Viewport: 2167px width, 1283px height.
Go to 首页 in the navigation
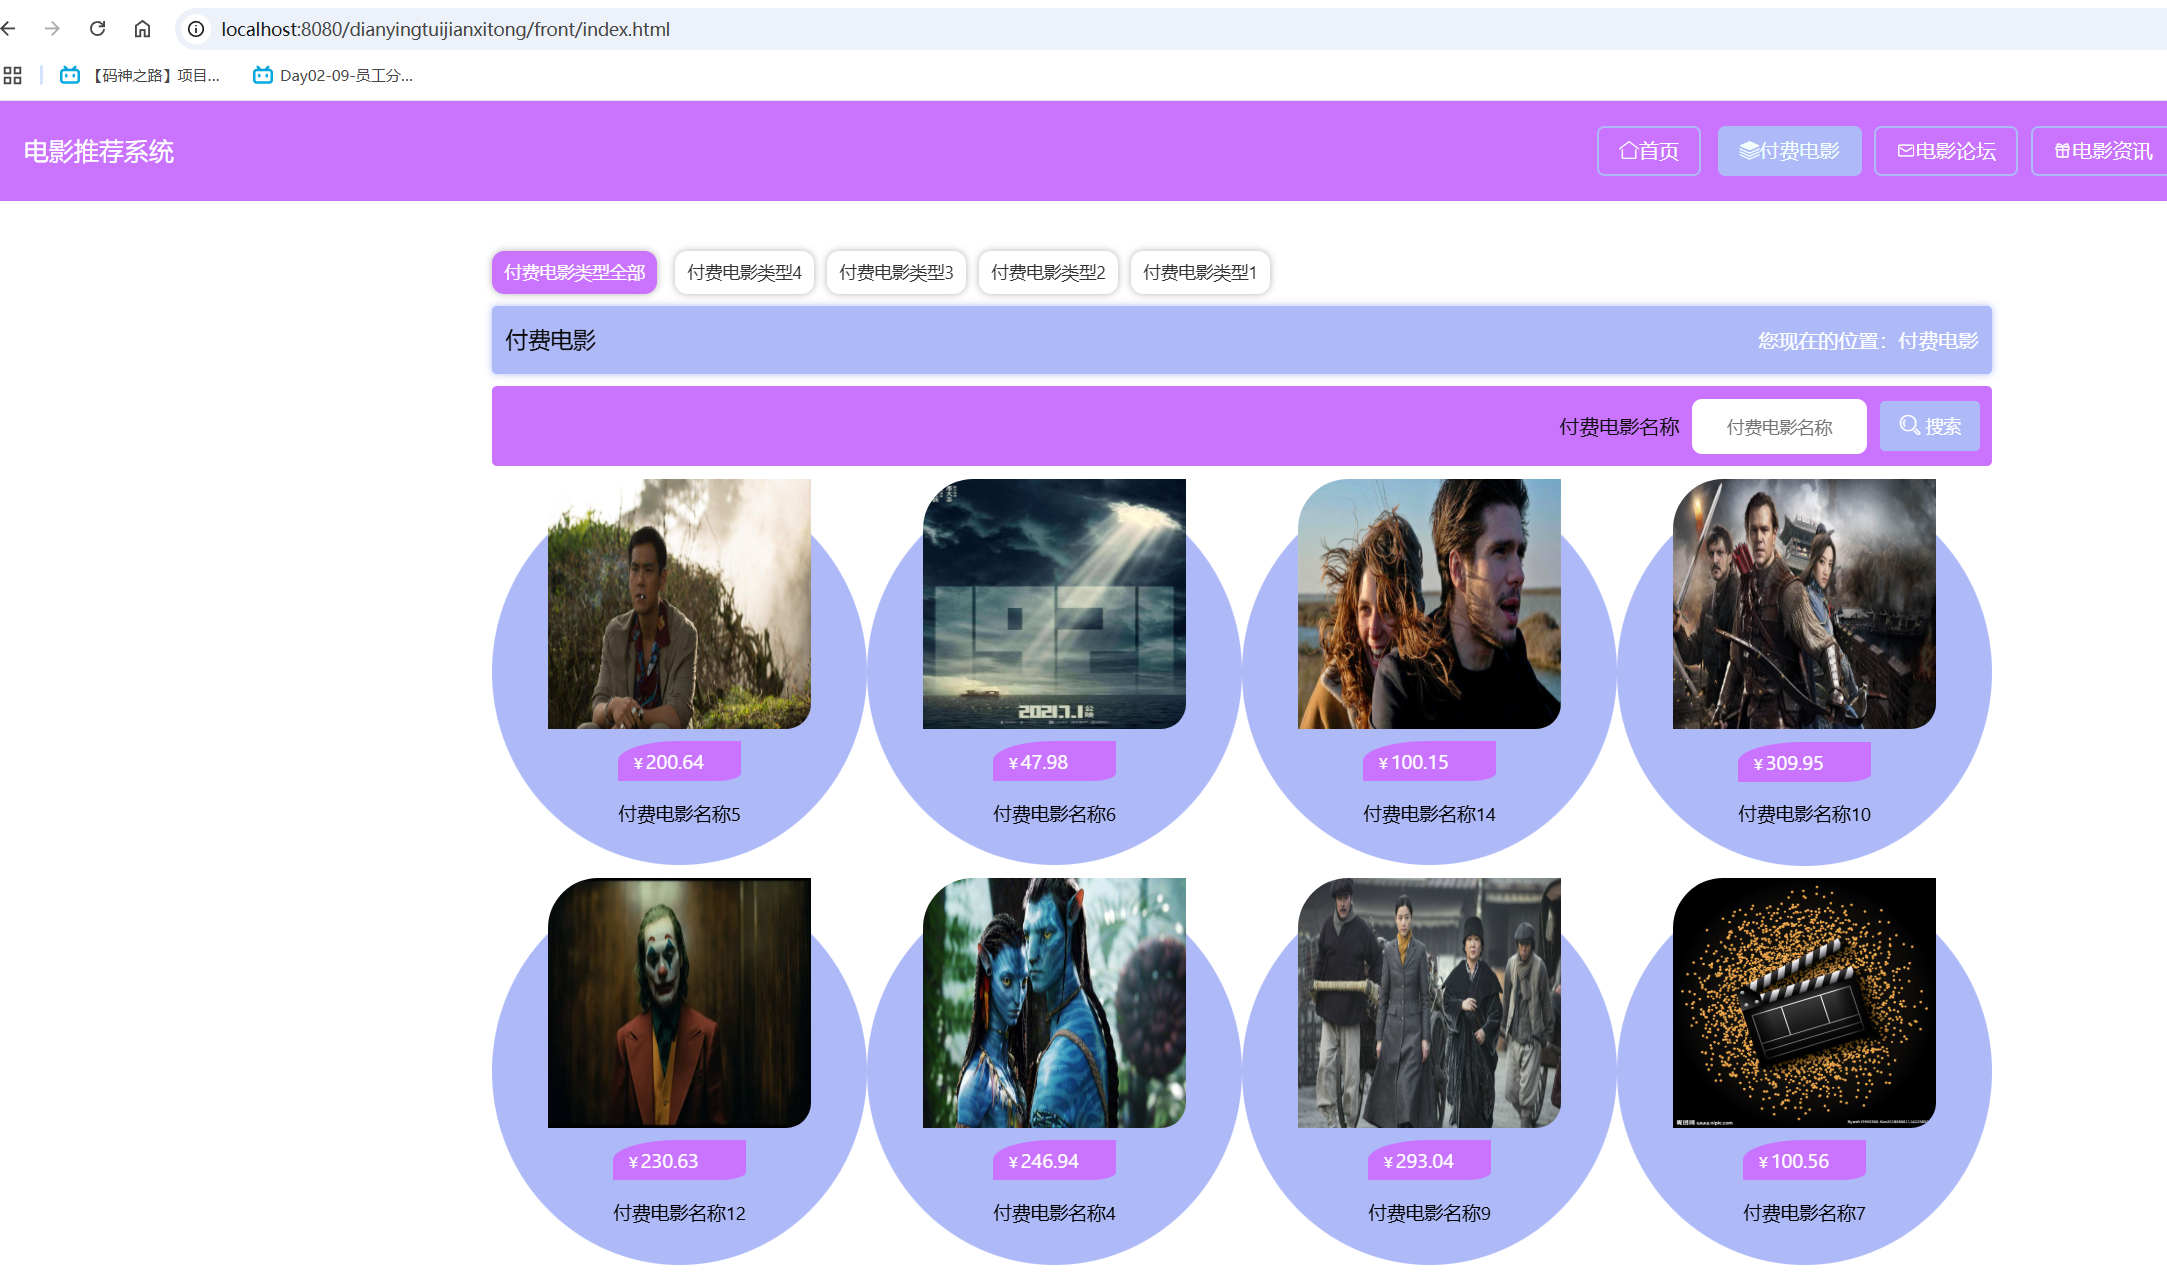click(x=1648, y=151)
